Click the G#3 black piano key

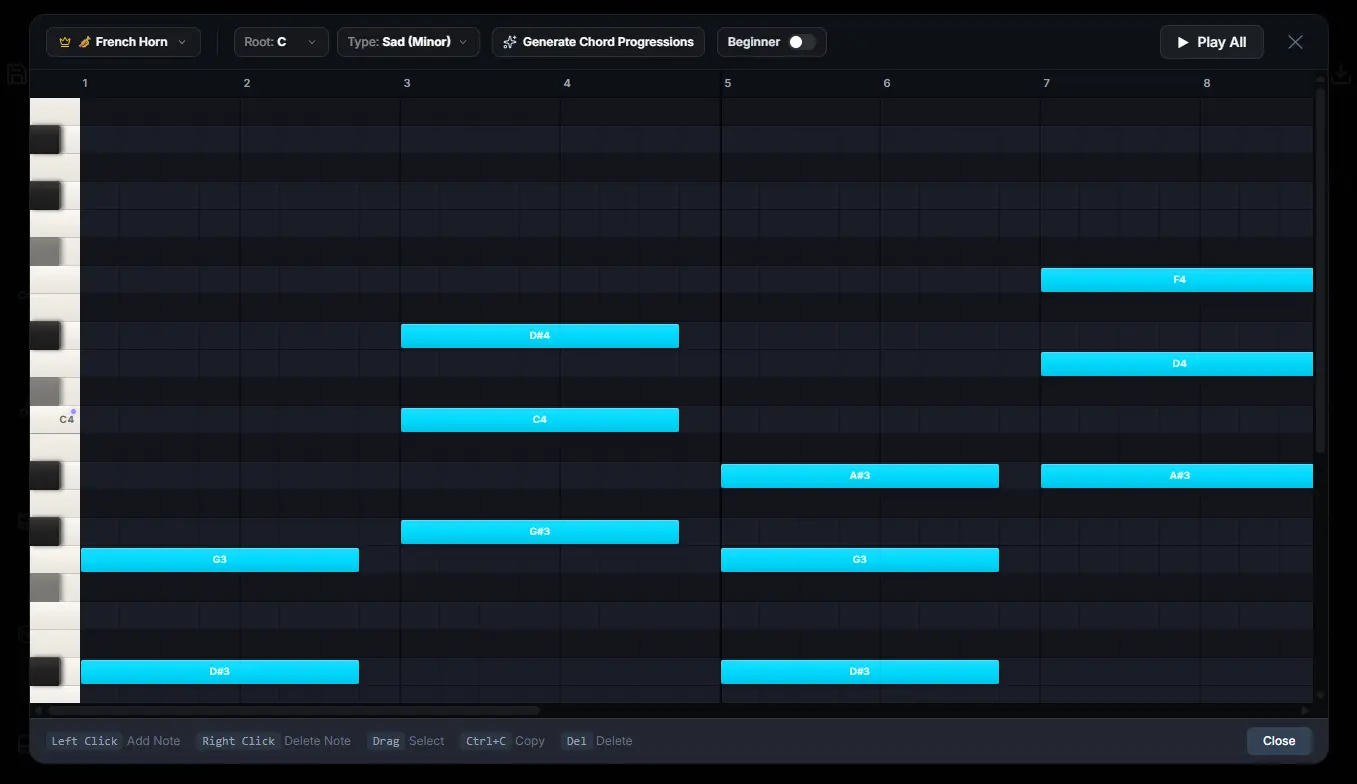[45, 532]
